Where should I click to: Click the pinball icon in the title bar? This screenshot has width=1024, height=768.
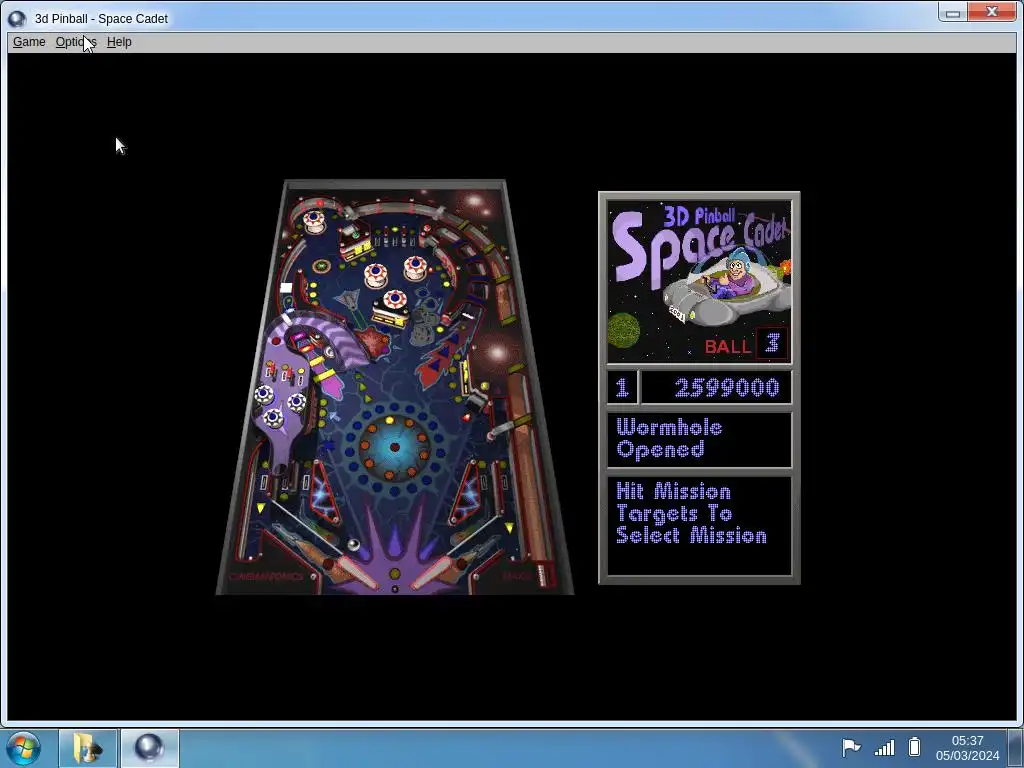[x=17, y=18]
